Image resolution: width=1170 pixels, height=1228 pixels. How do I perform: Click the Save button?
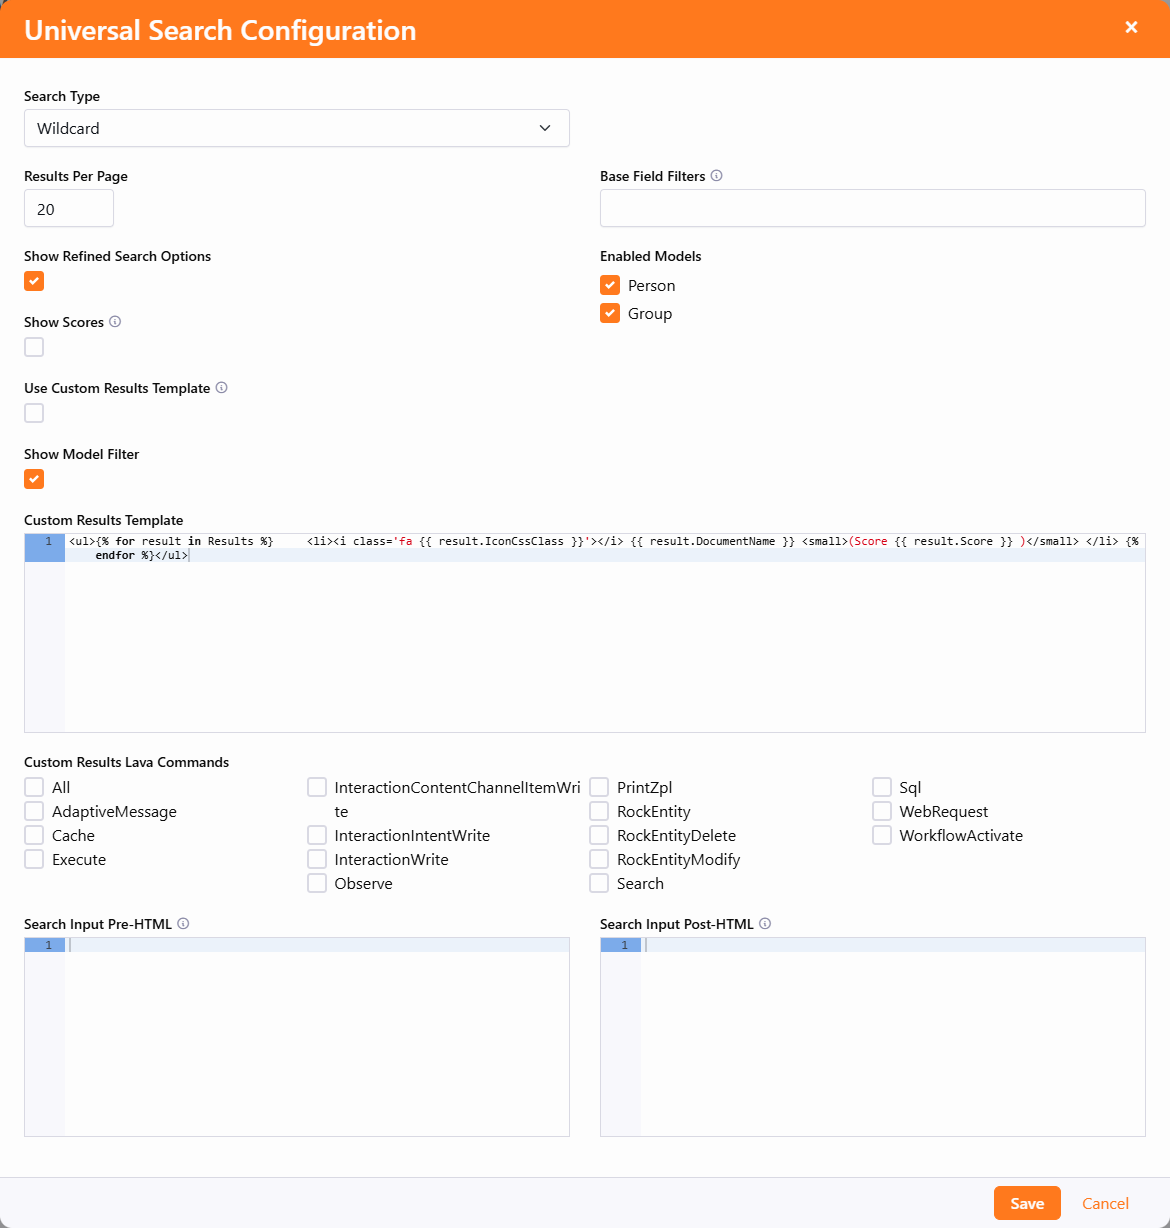click(x=1027, y=1203)
